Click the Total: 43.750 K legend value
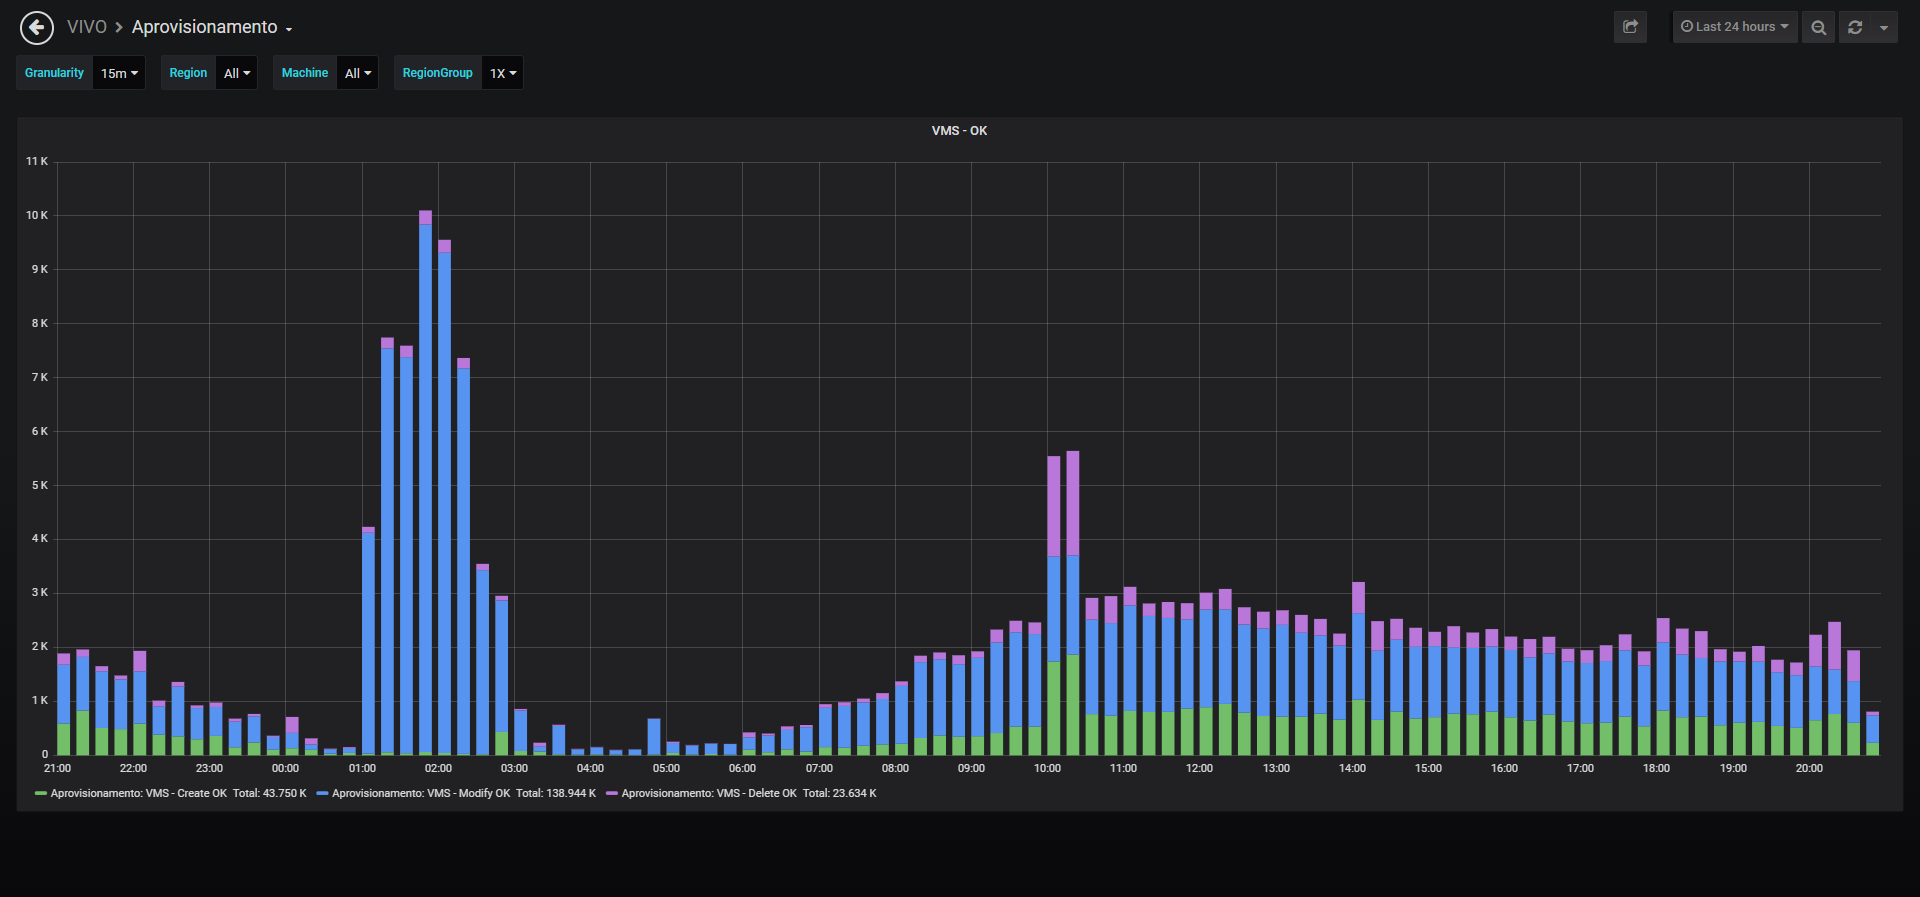The height and width of the screenshot is (897, 1920). coord(270,793)
